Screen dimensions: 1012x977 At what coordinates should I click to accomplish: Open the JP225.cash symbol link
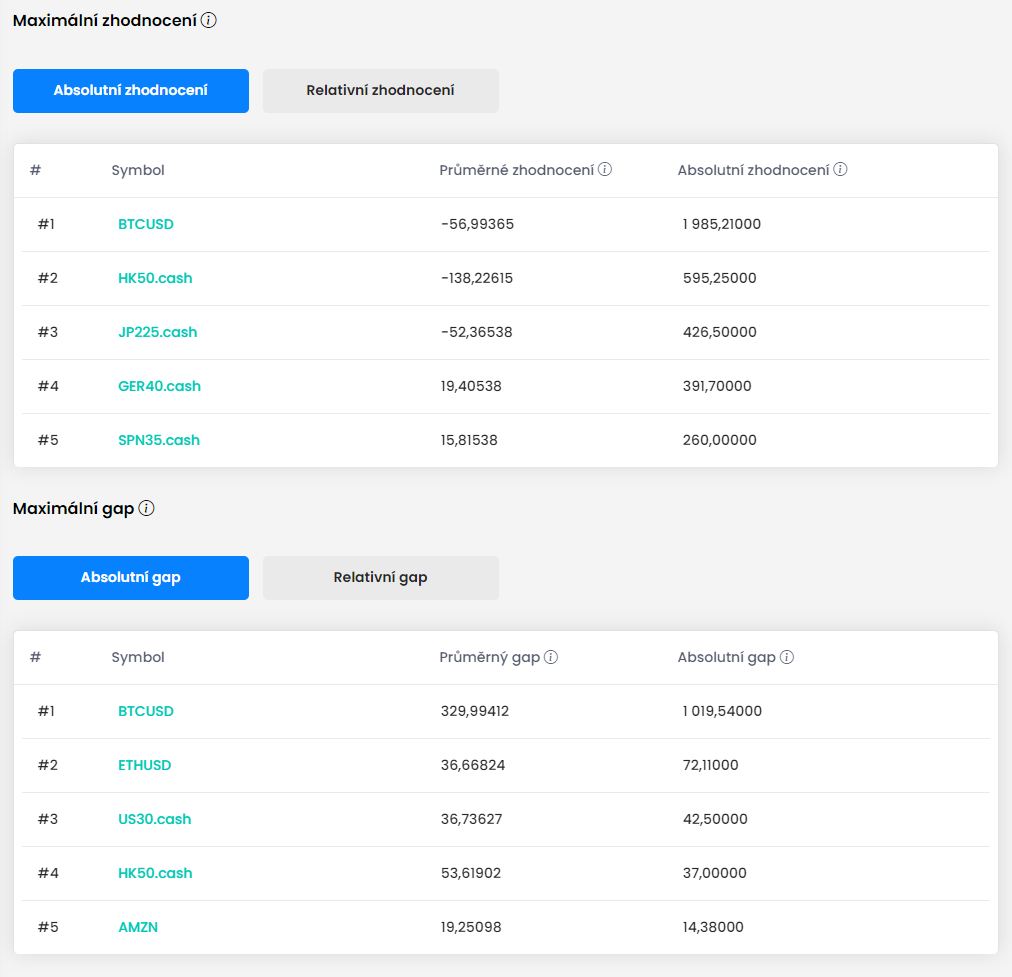[x=158, y=332]
